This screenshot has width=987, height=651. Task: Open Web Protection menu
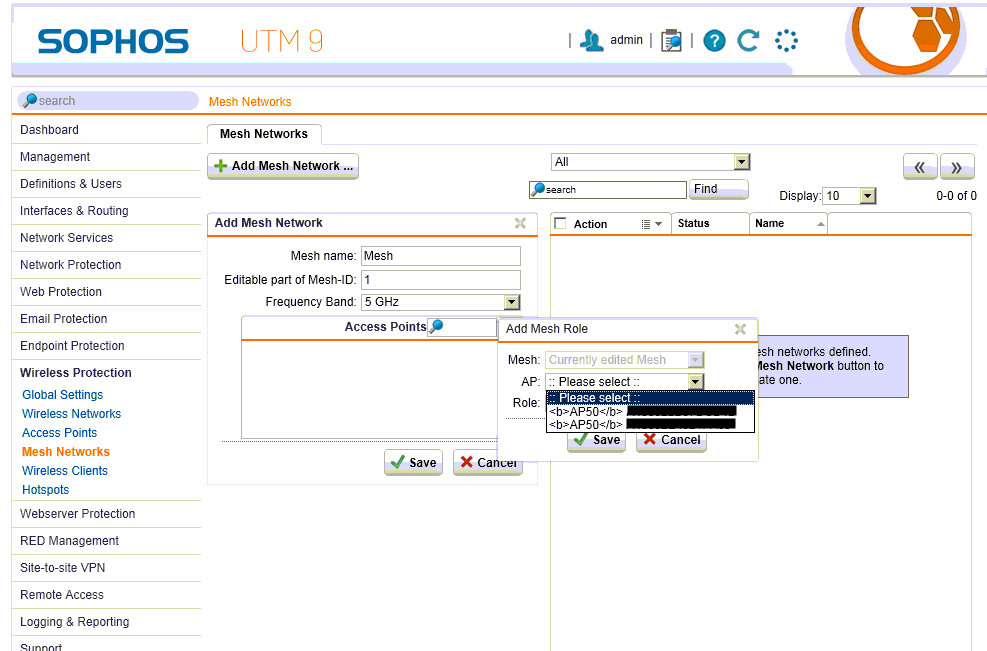[60, 292]
